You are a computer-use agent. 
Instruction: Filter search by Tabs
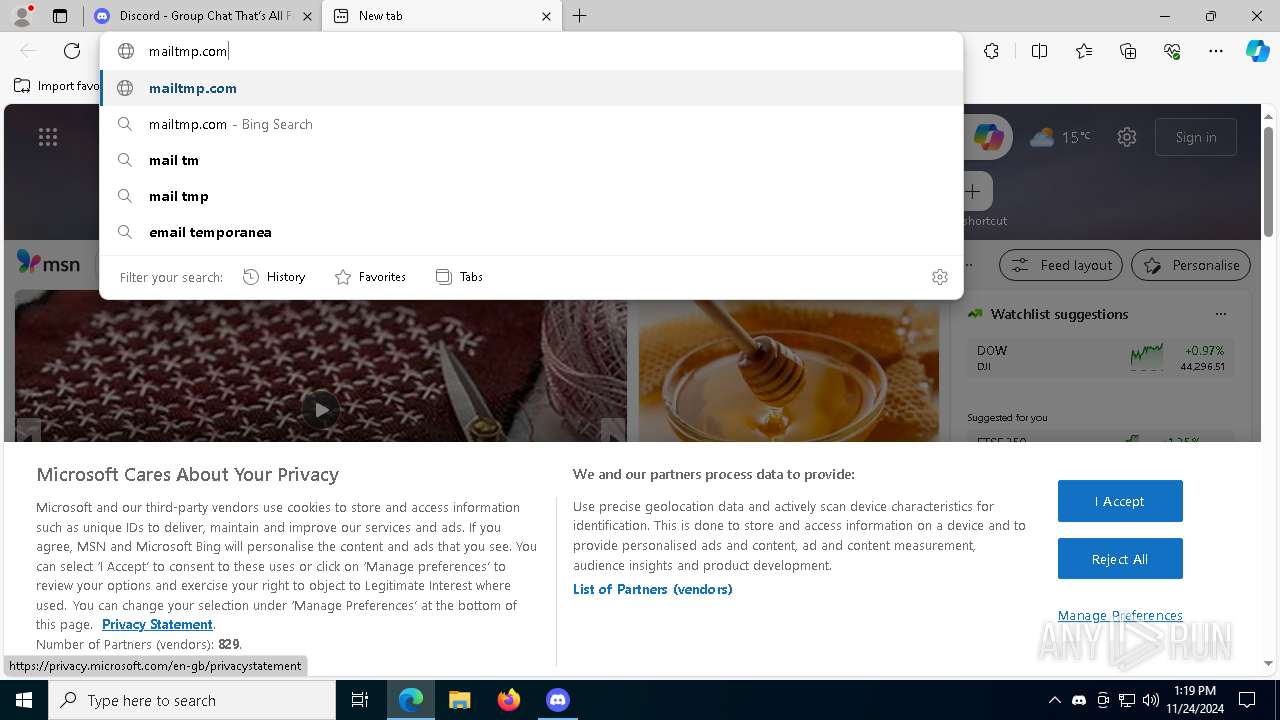459,277
